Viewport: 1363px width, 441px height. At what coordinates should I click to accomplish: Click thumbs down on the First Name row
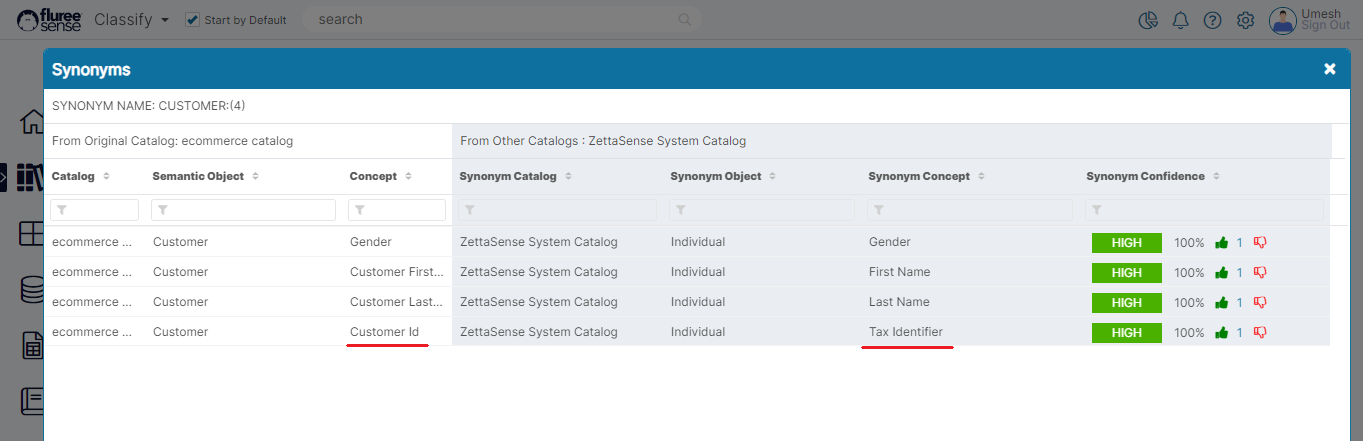[x=1260, y=272]
